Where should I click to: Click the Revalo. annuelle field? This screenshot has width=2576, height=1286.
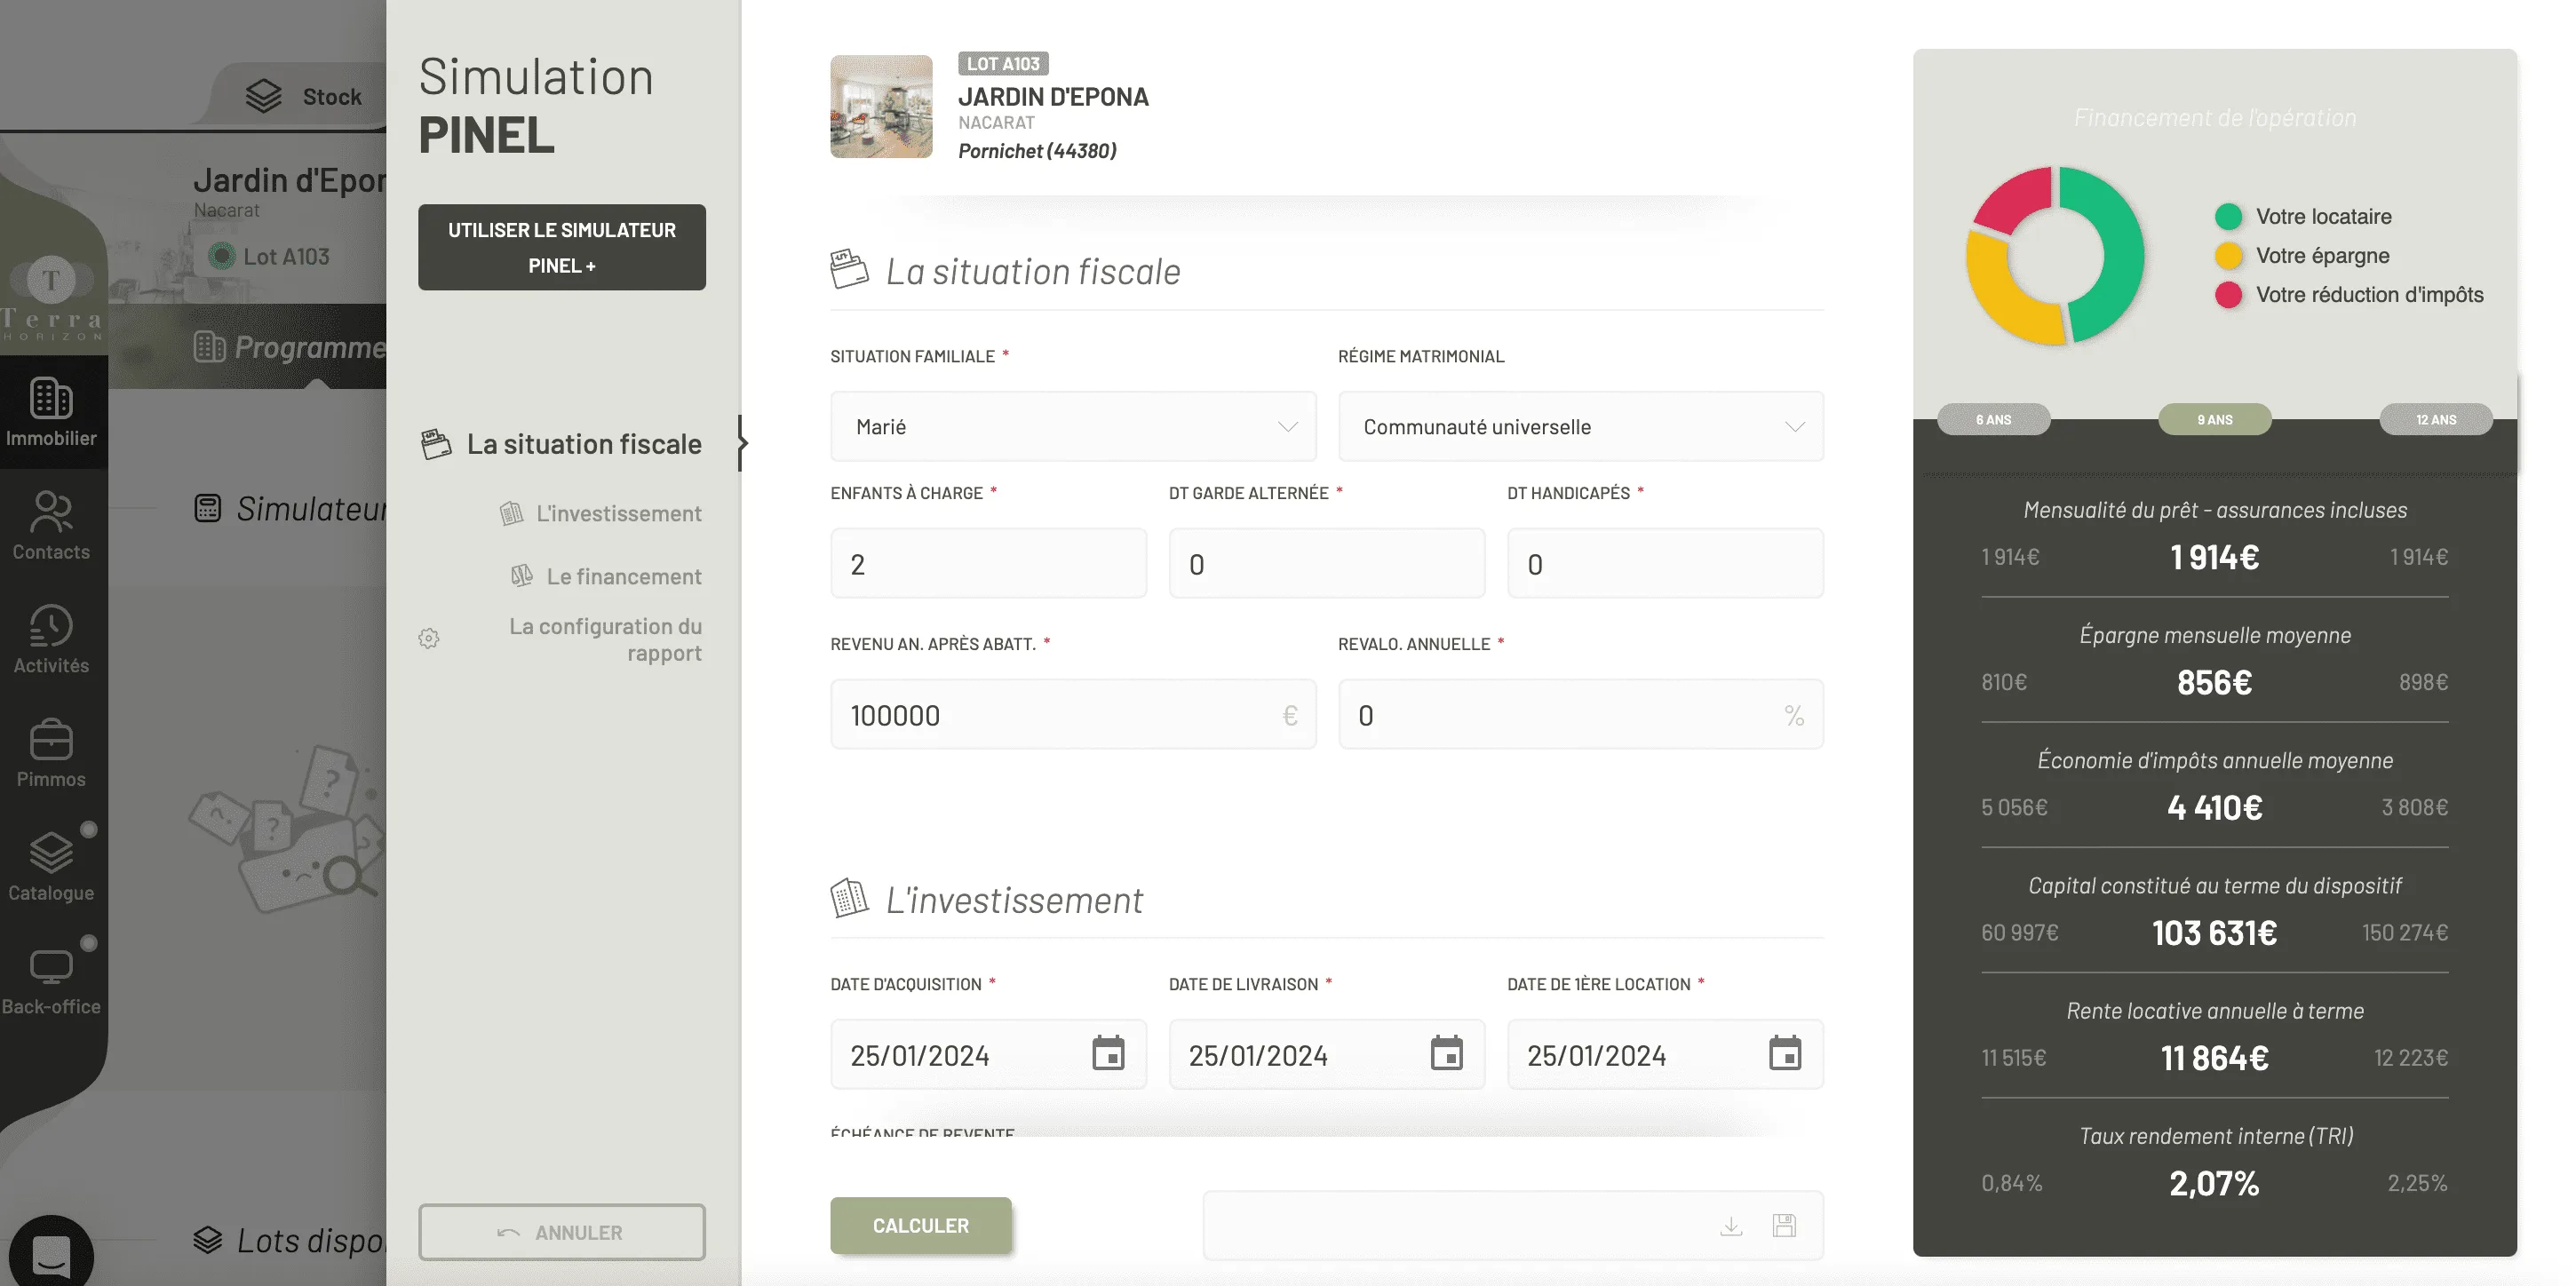(1581, 715)
